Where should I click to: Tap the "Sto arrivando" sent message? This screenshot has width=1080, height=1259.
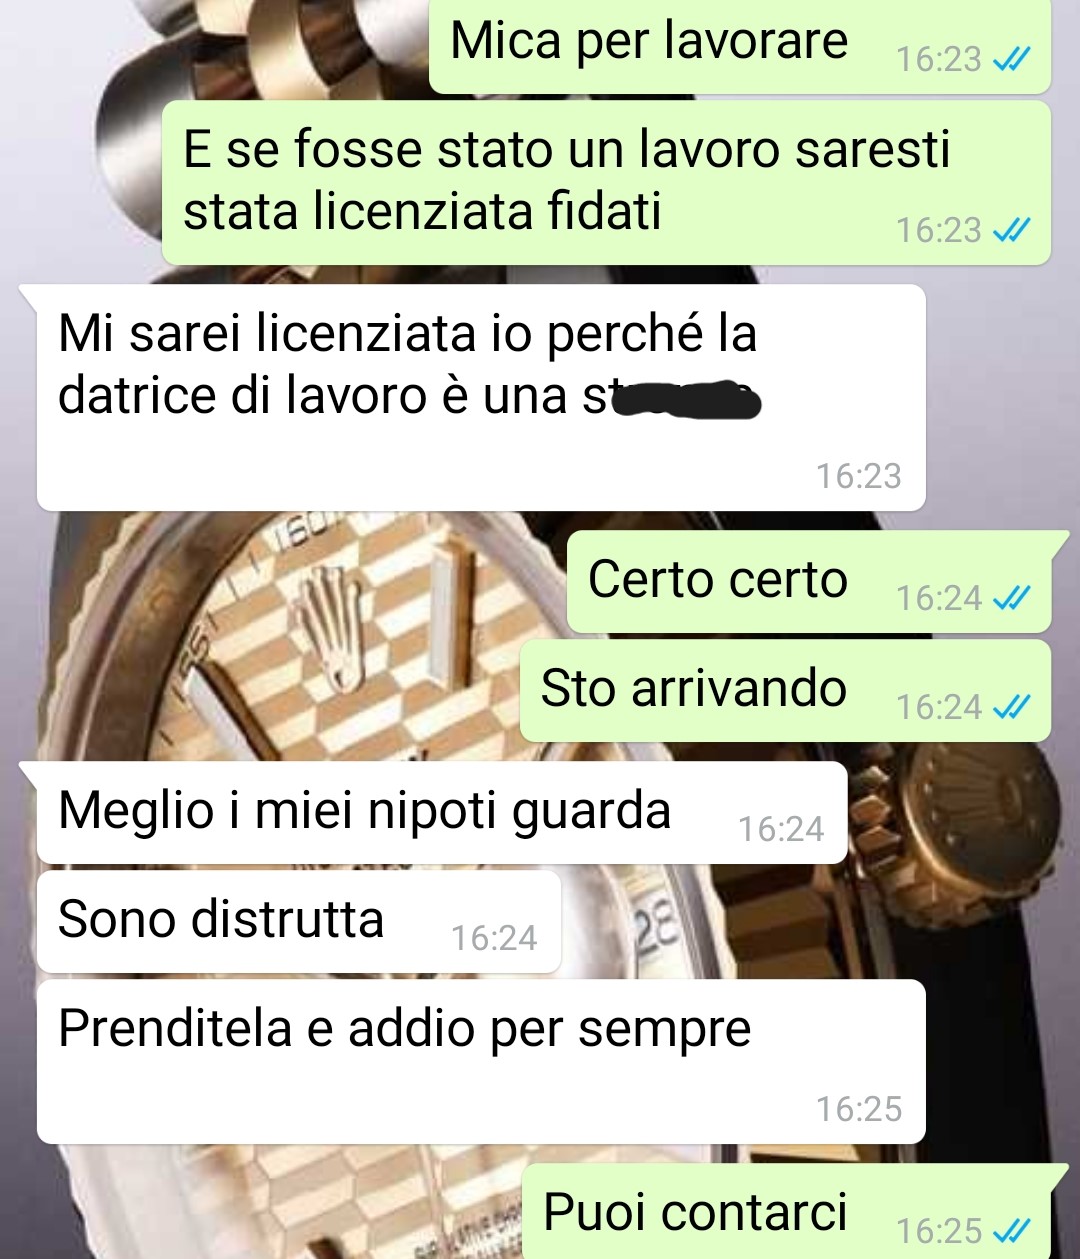(785, 691)
